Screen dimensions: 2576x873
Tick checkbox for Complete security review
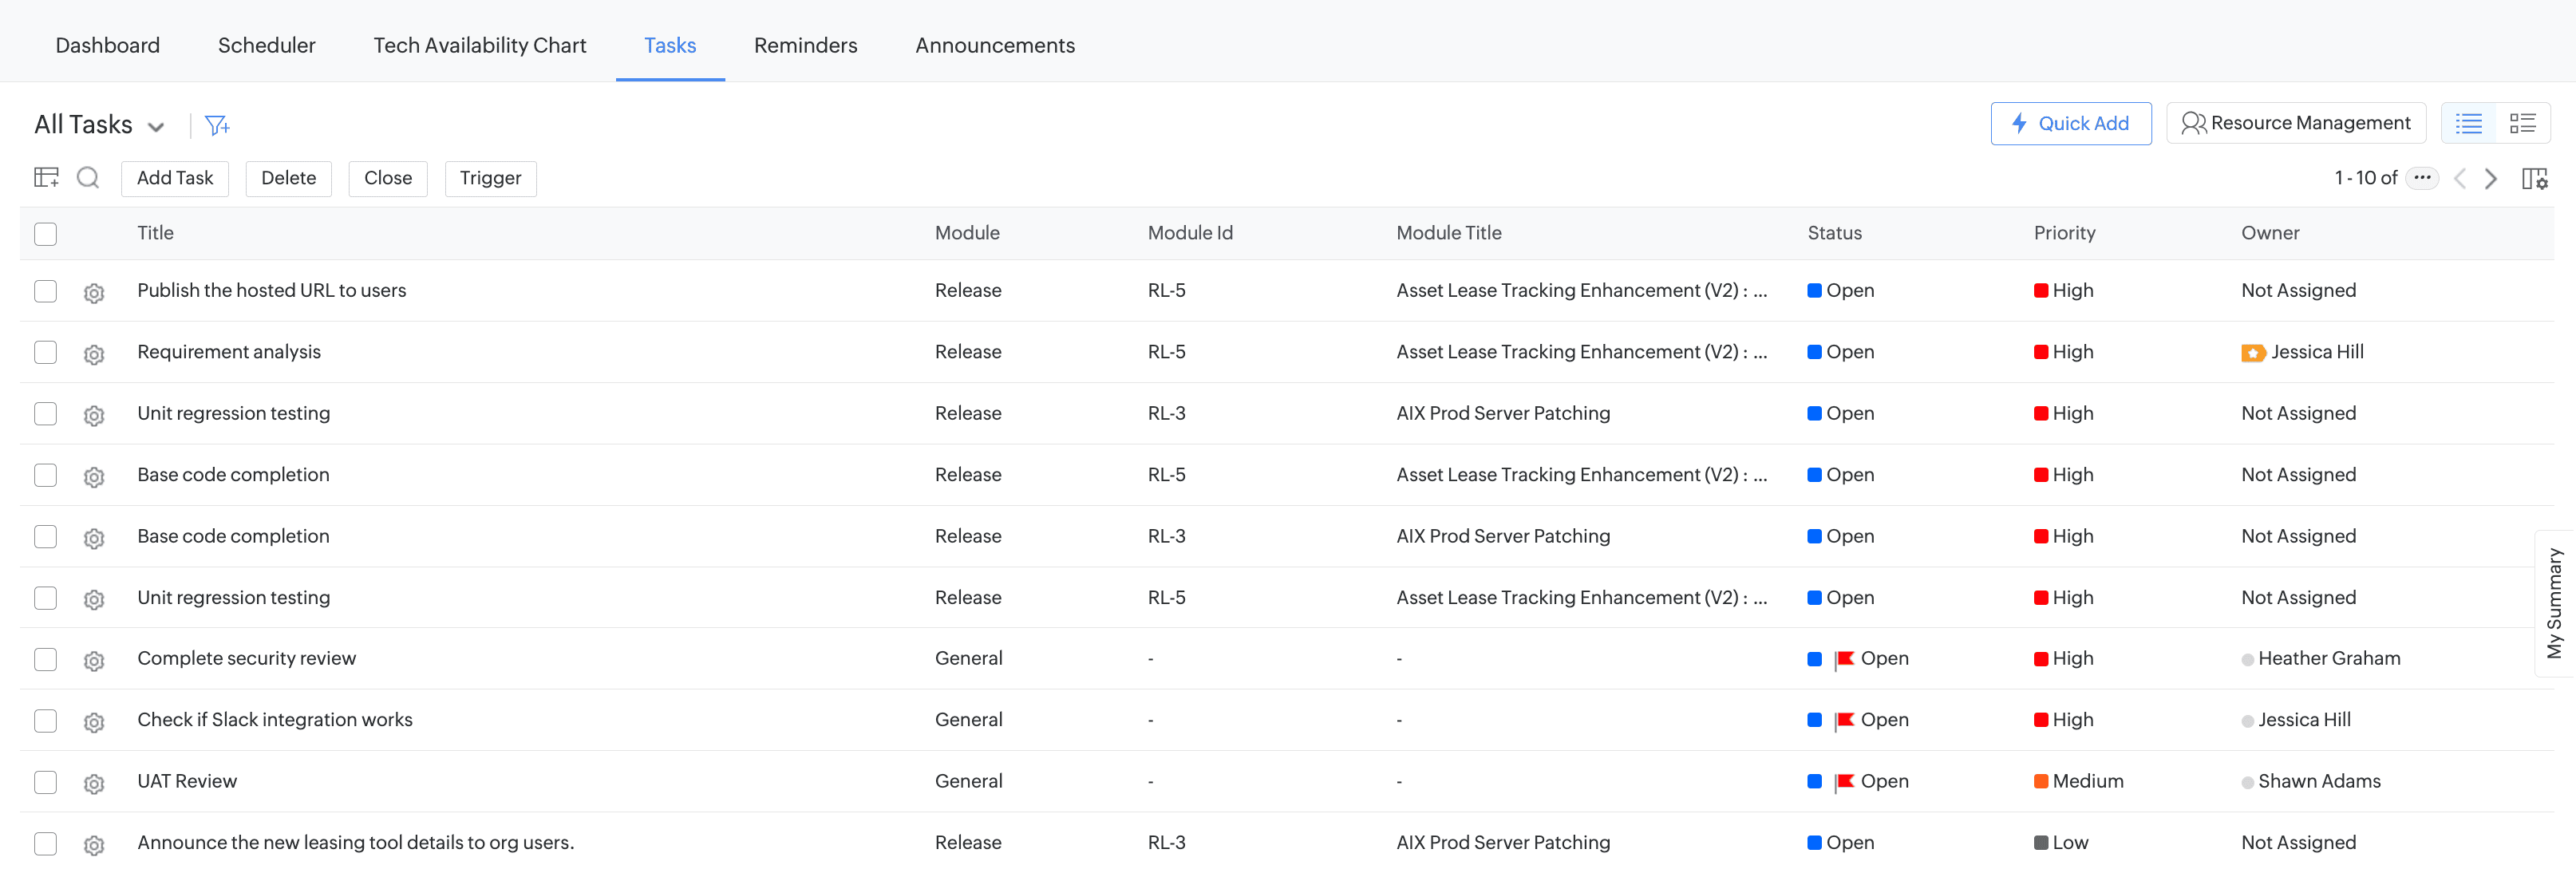click(46, 659)
